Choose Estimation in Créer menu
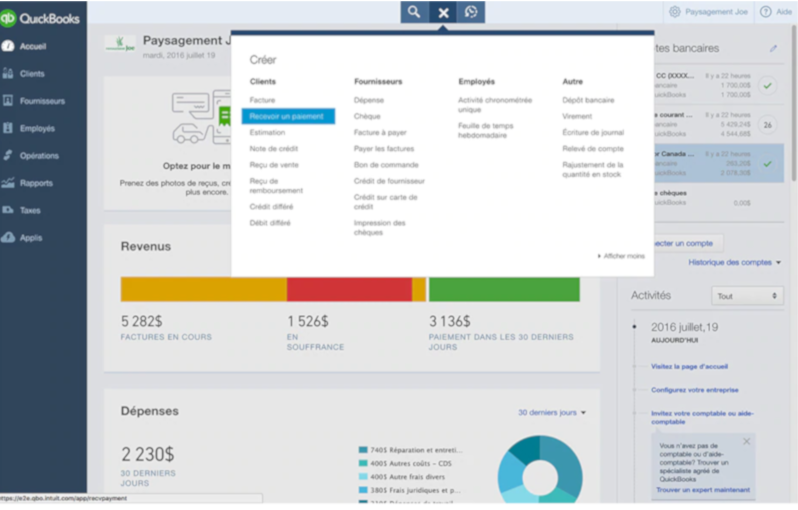 coord(267,132)
